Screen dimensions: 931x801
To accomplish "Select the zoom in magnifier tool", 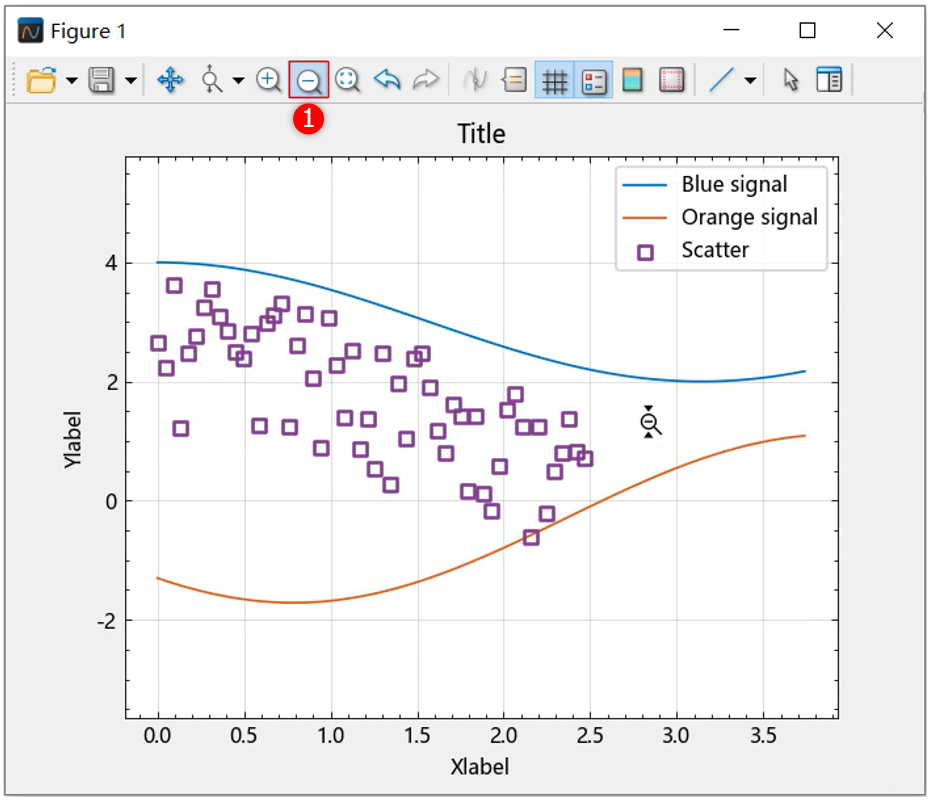I will [268, 80].
